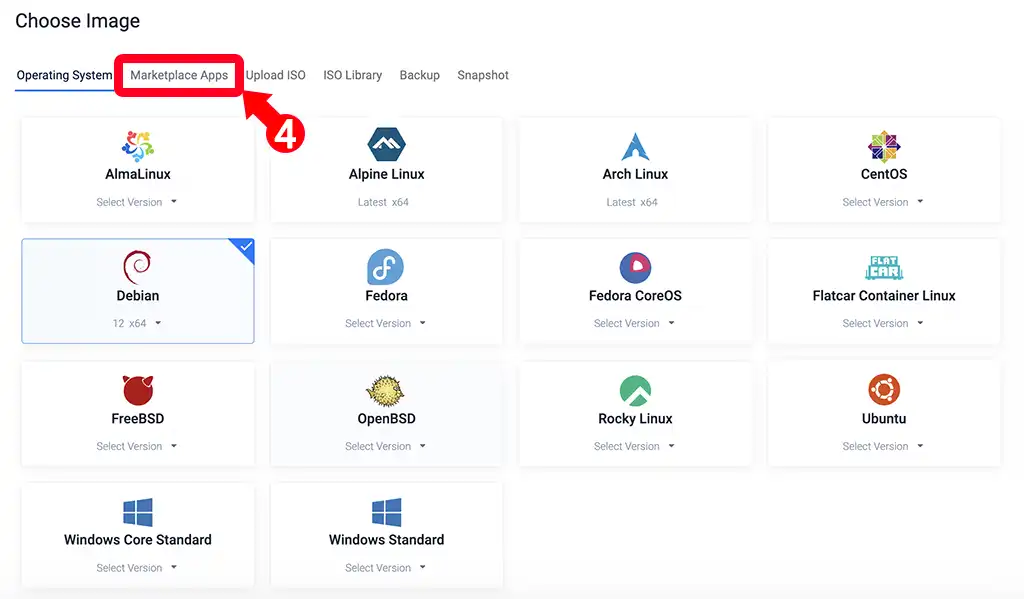Click the Debian swirl logo
This screenshot has height=599, width=1024.
137,267
